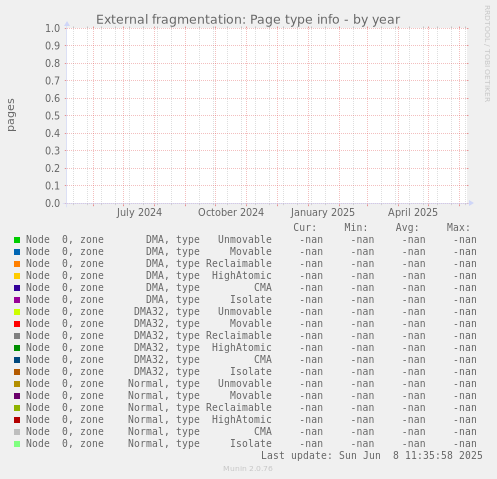This screenshot has height=479, width=497.
Task: Select legend text 'DMA32, type HighAtomic'
Action: 203,348
